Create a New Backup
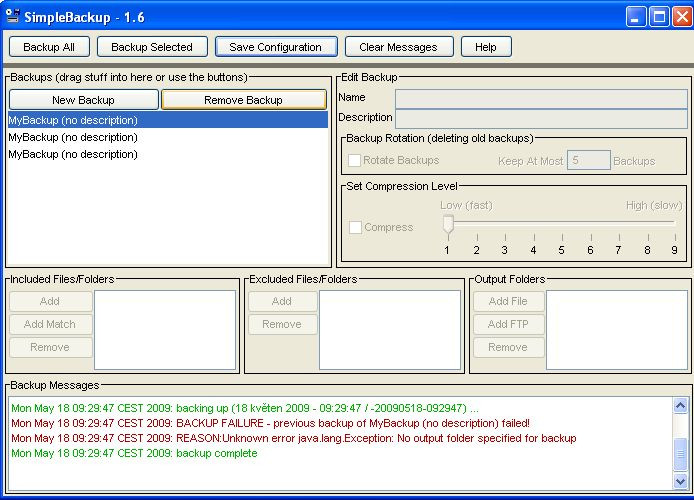This screenshot has height=500, width=694. [84, 100]
